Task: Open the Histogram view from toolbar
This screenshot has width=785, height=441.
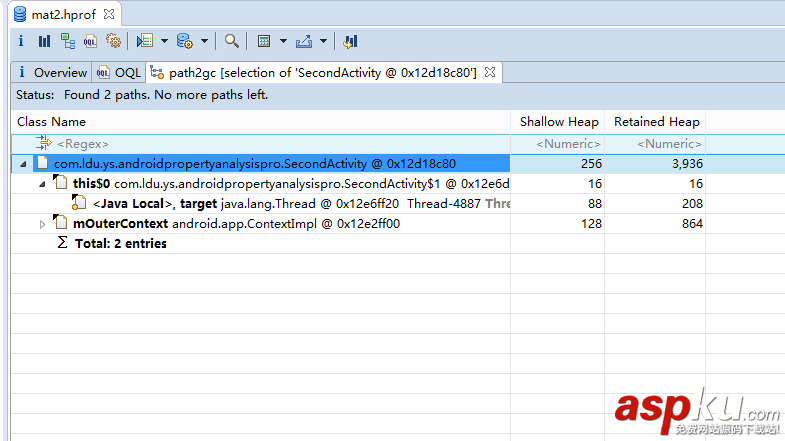Action: pos(44,41)
